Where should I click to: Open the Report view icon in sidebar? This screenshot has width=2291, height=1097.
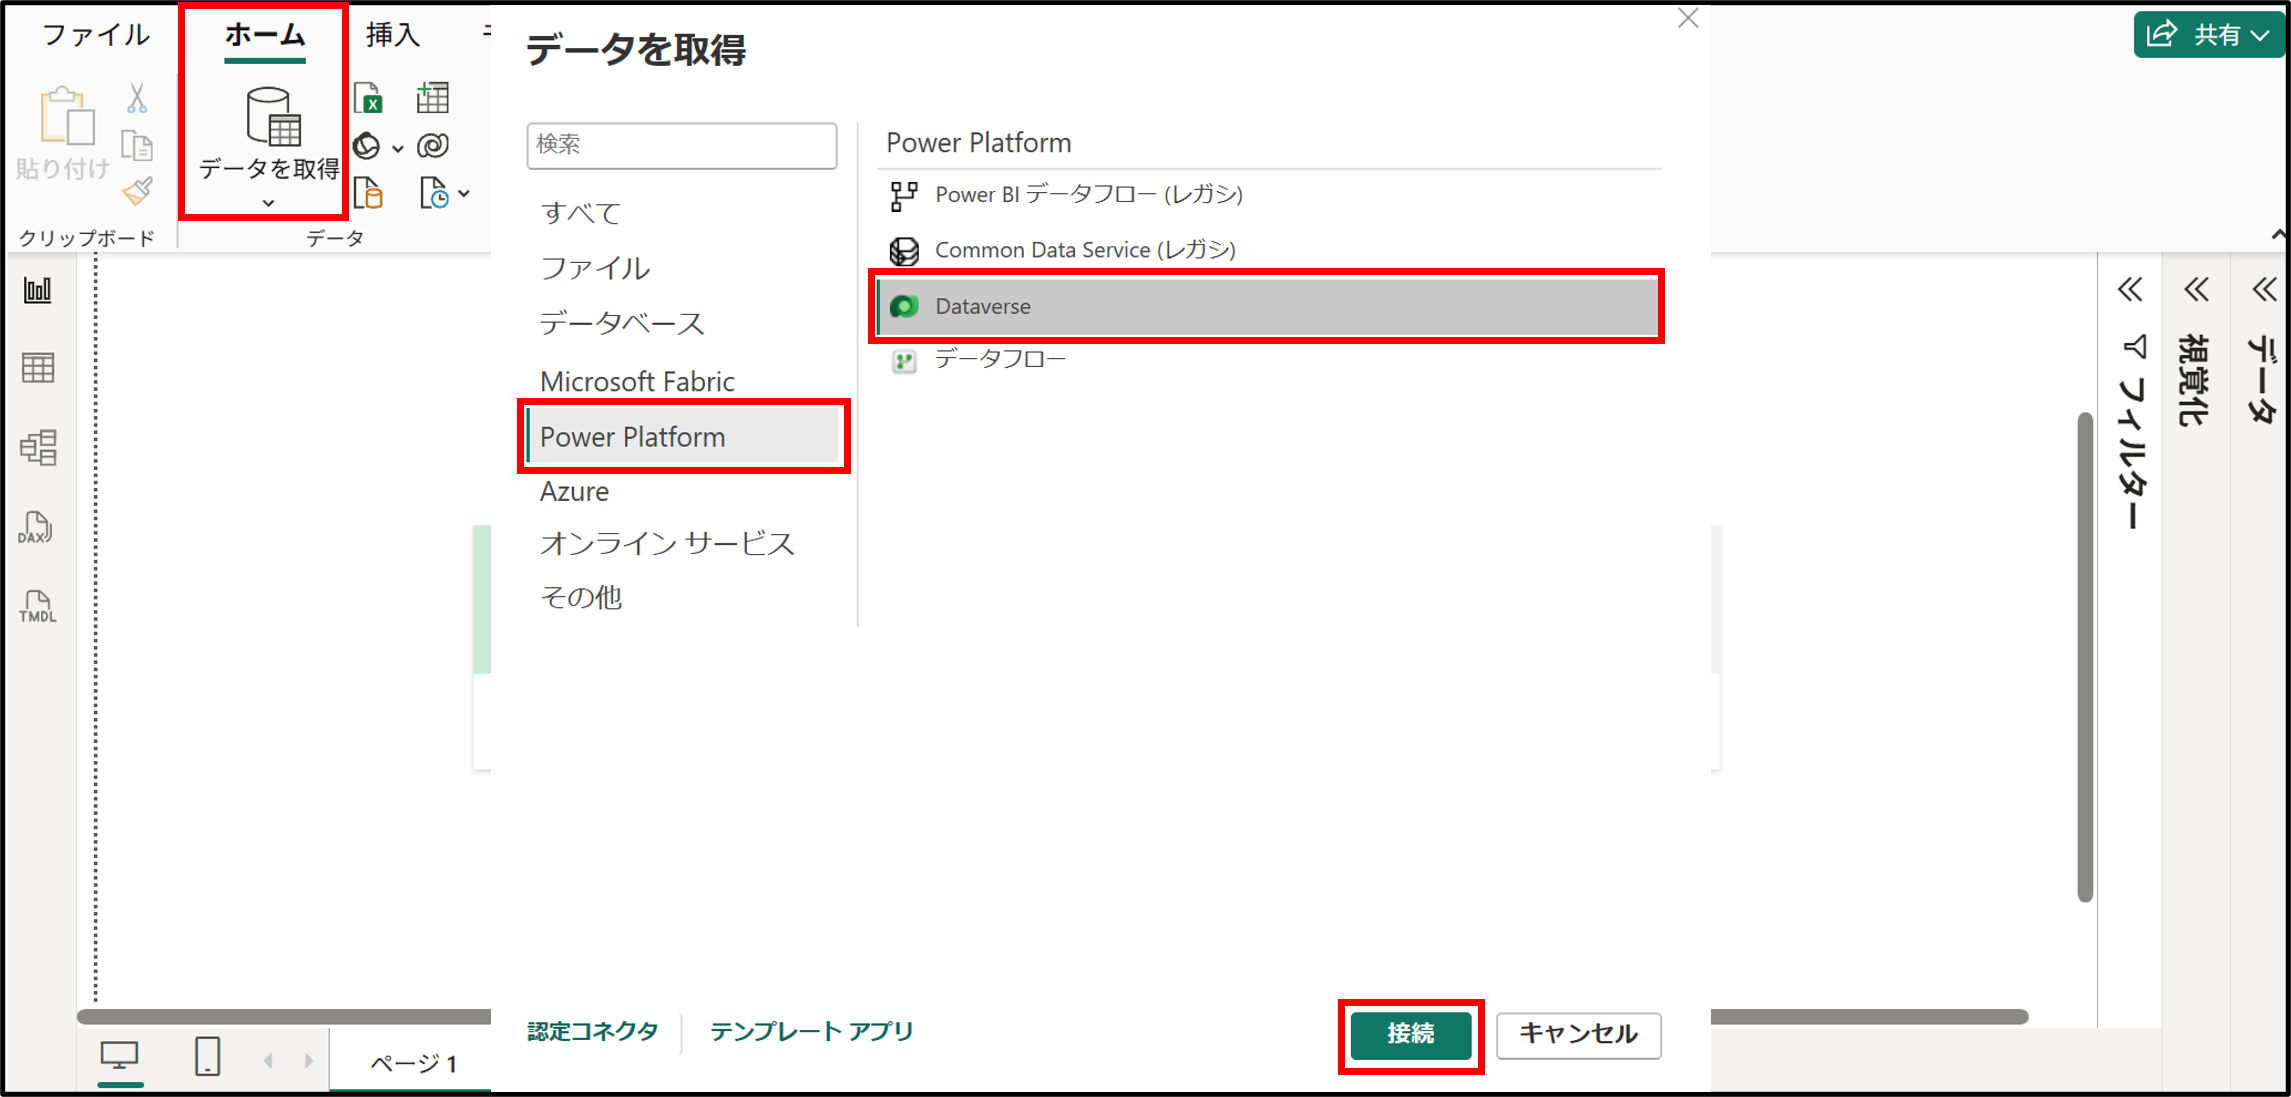(38, 291)
